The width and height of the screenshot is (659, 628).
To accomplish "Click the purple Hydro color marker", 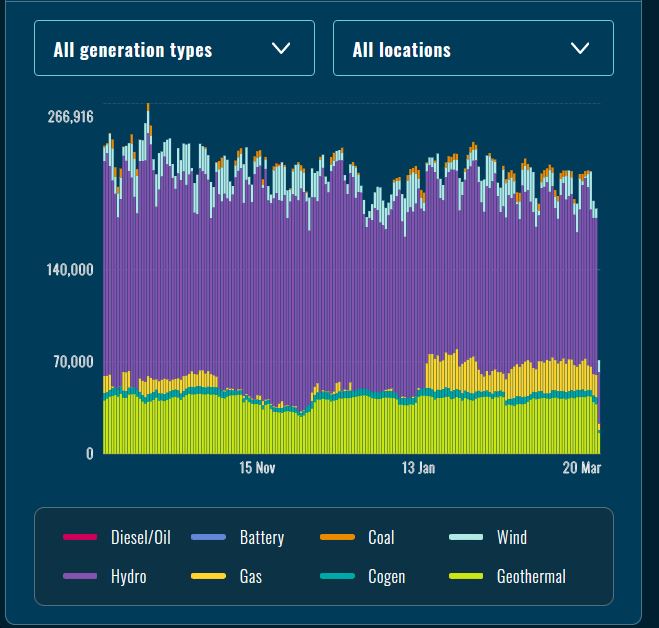I will click(80, 577).
